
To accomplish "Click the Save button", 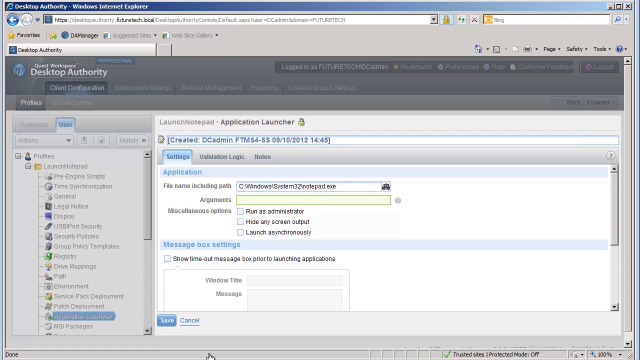I will pyautogui.click(x=167, y=320).
